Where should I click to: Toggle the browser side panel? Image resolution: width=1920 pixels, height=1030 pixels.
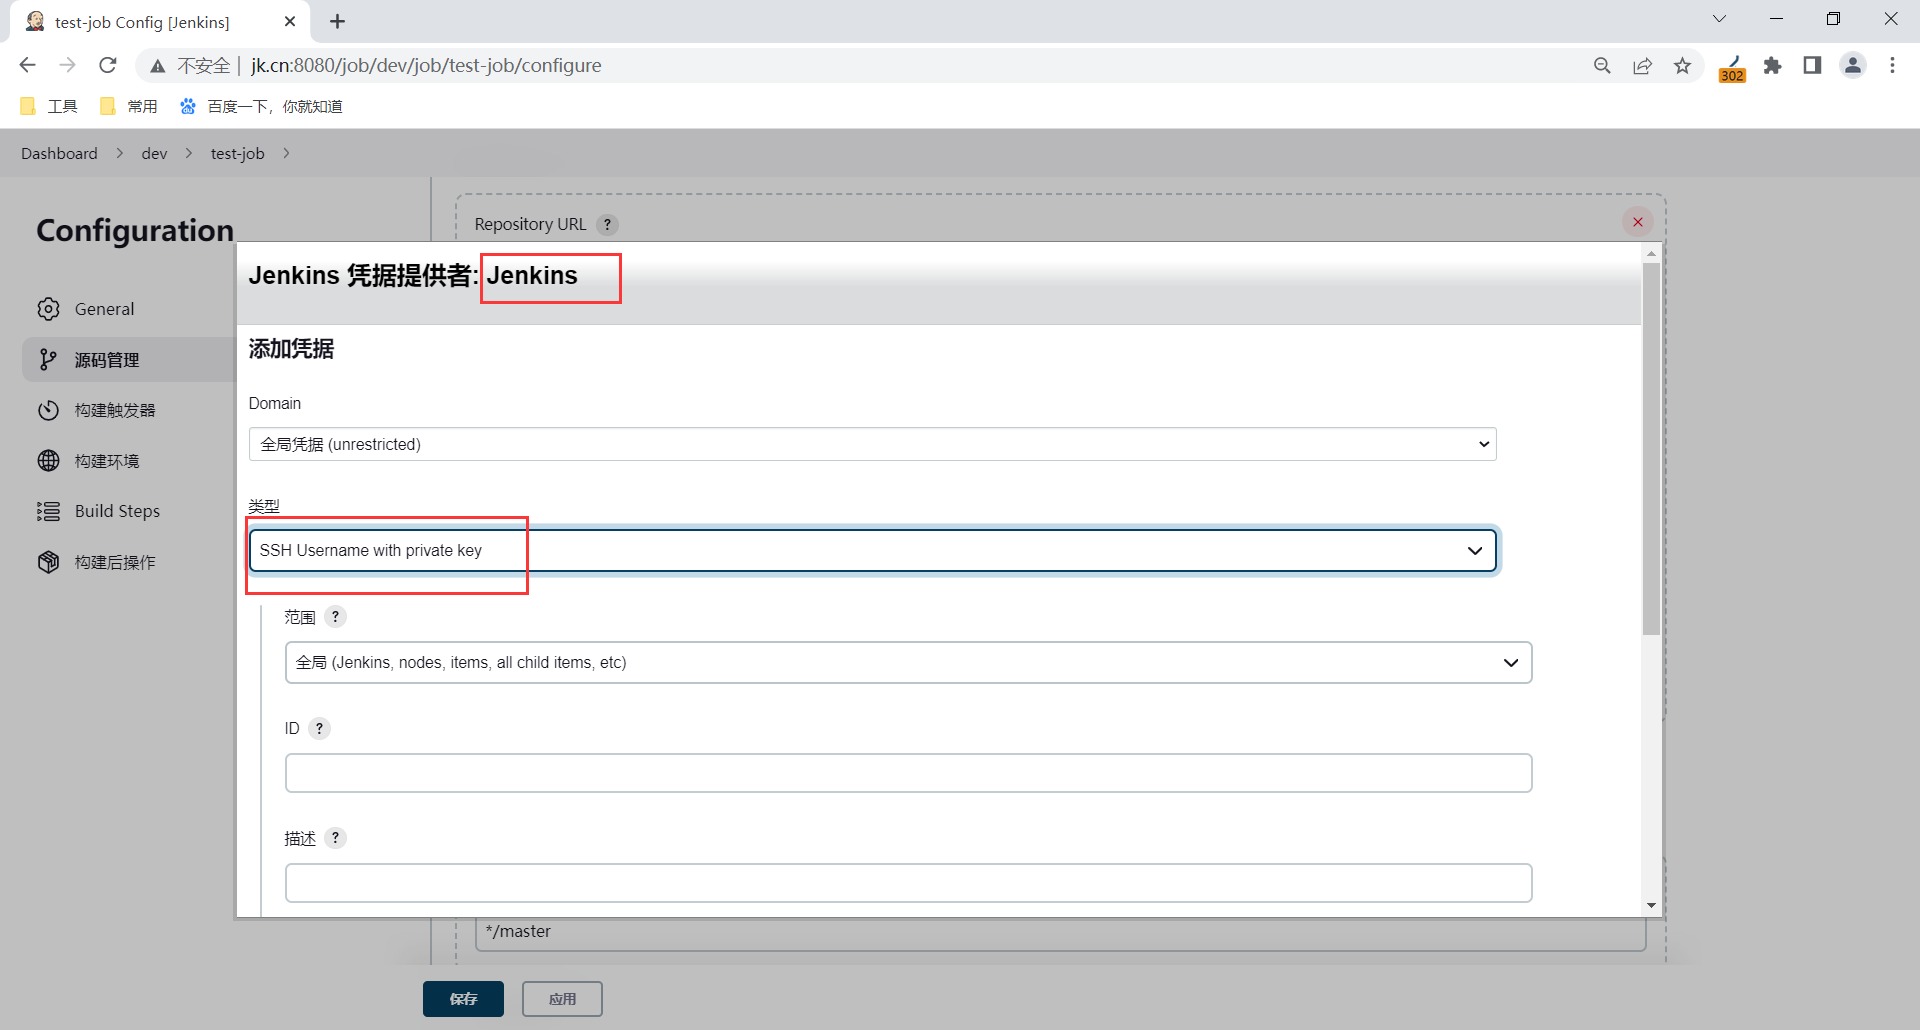click(x=1812, y=66)
